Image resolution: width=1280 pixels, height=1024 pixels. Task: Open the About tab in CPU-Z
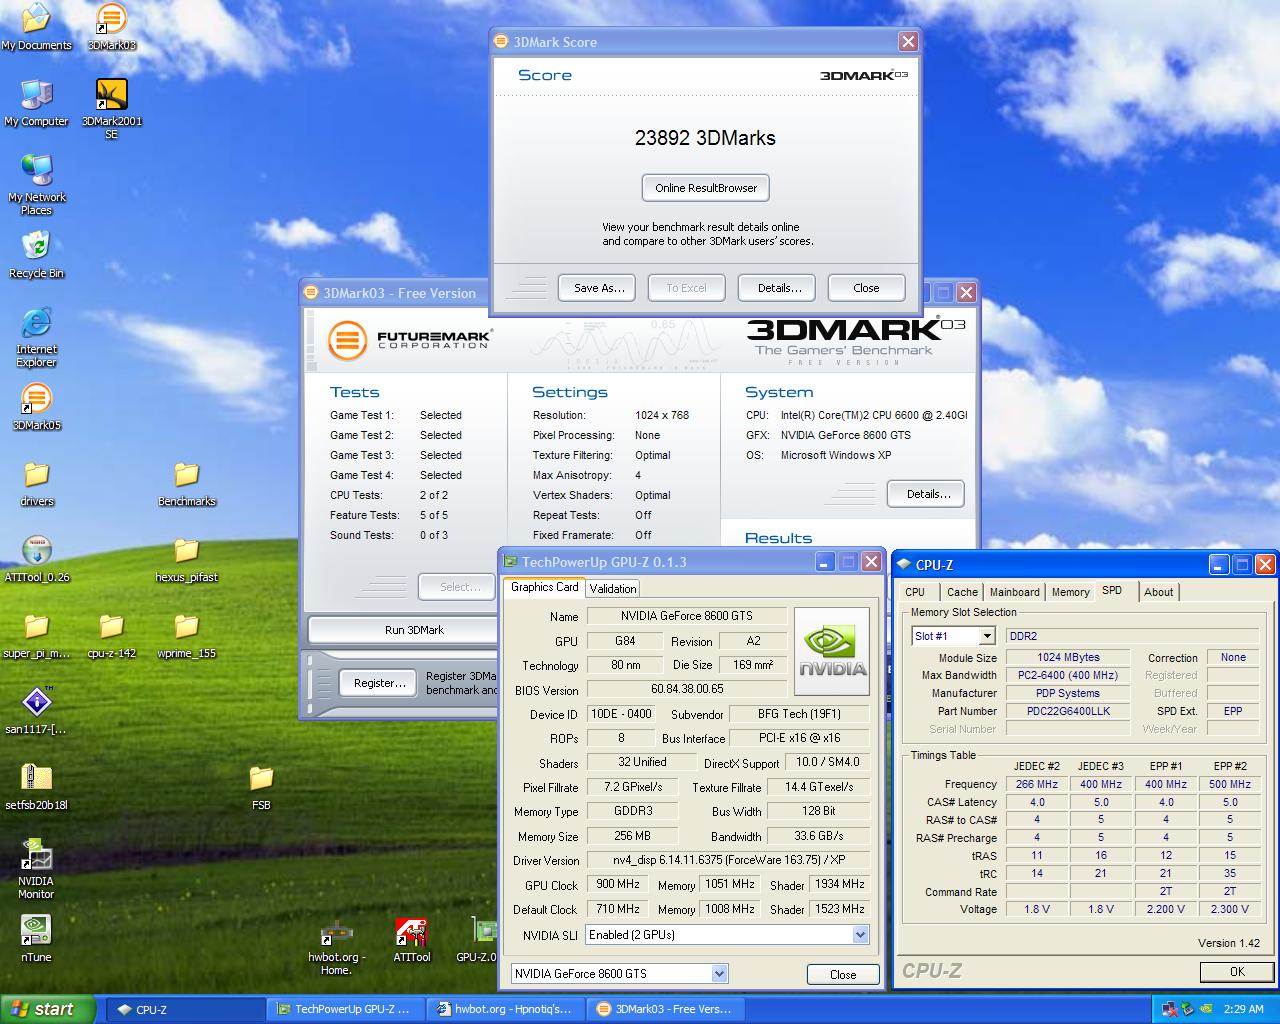coord(1158,592)
